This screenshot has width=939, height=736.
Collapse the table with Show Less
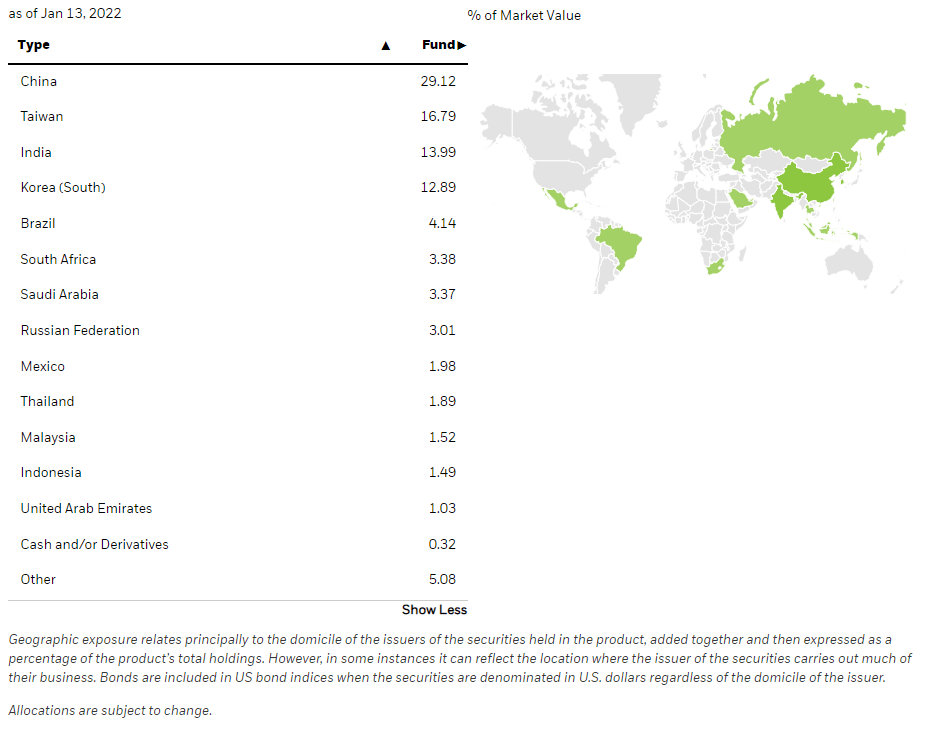coord(434,609)
